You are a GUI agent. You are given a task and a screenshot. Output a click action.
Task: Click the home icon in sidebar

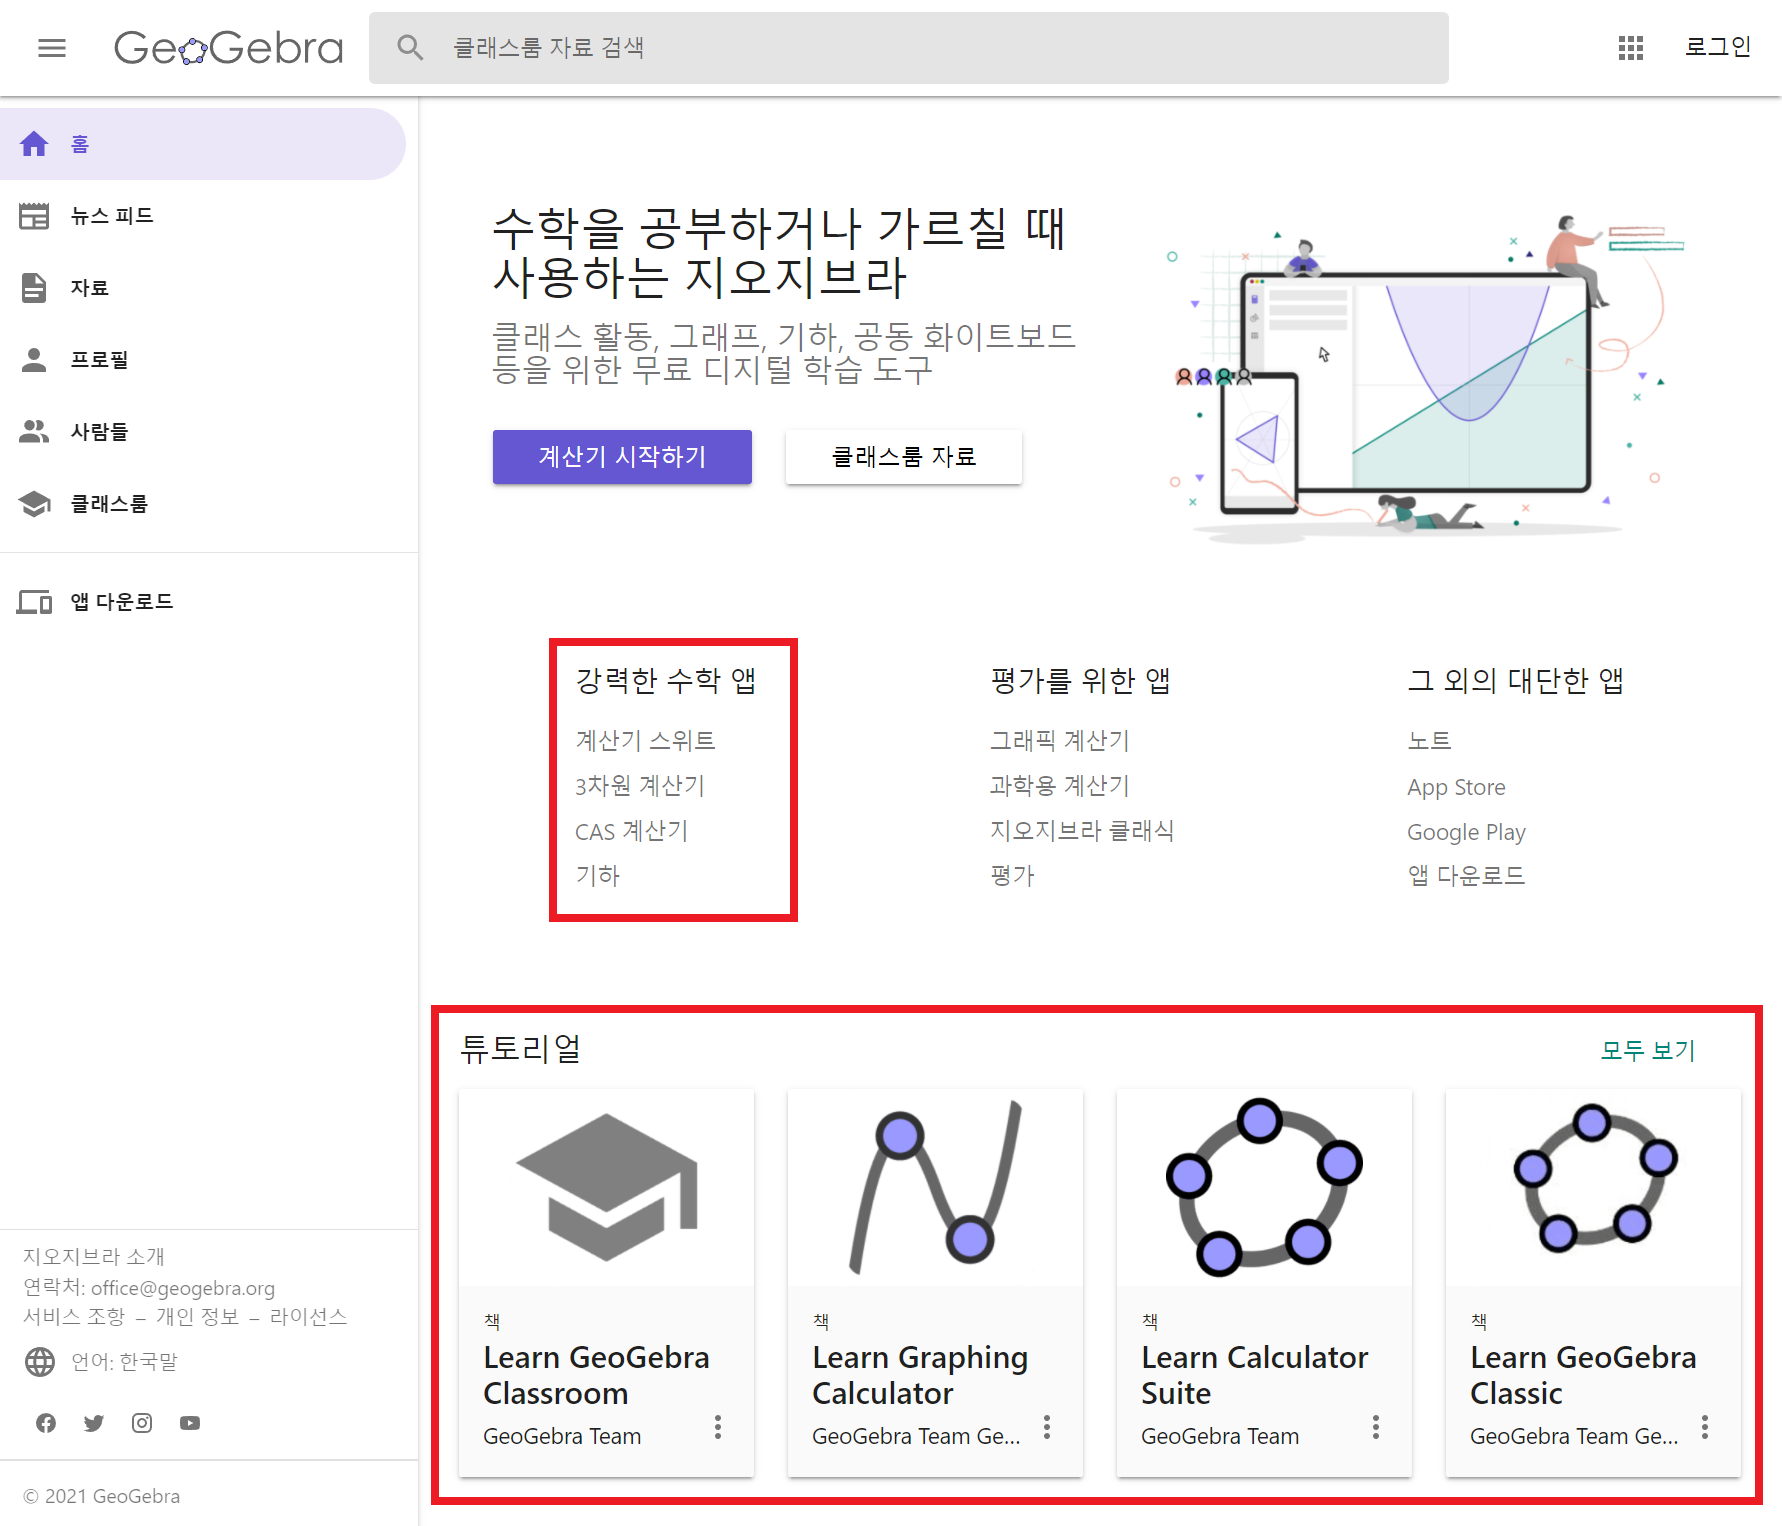pos(34,144)
